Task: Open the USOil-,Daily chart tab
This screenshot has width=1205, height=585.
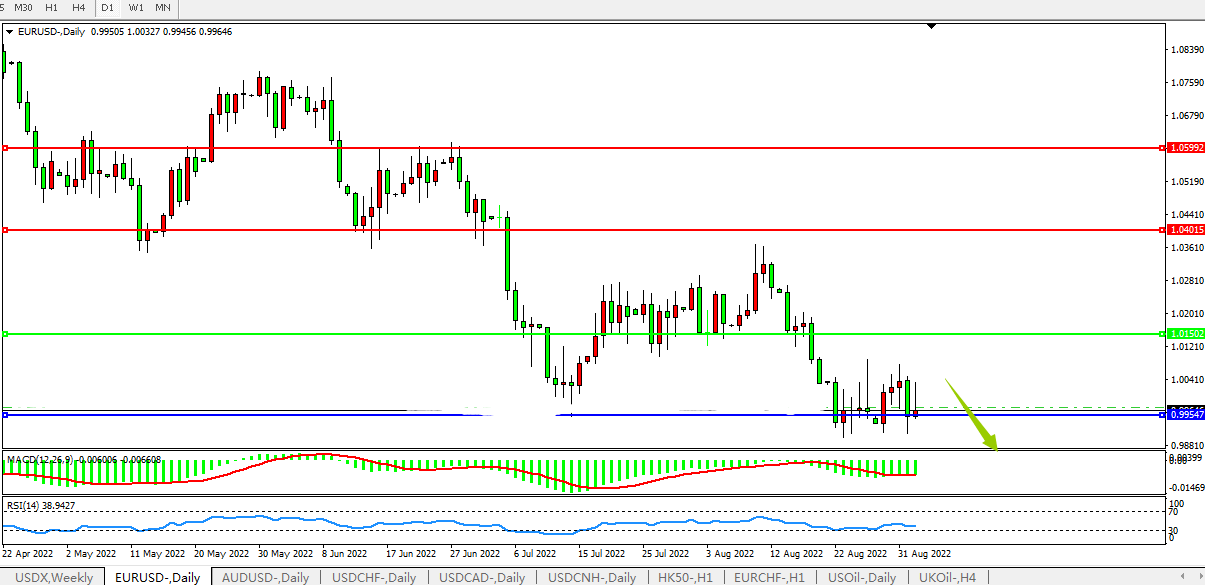Action: (861, 577)
